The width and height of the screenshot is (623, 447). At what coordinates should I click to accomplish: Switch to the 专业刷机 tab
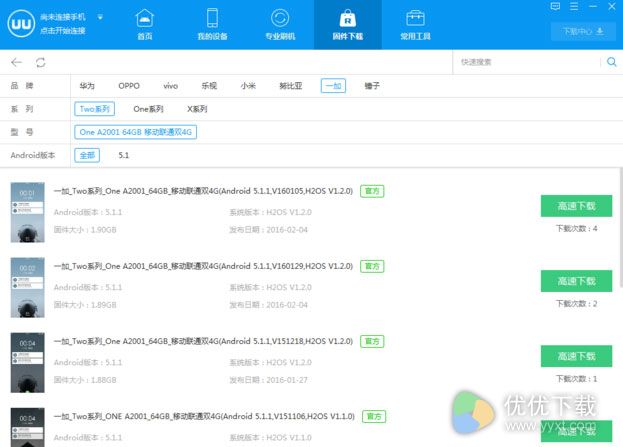pyautogui.click(x=280, y=25)
